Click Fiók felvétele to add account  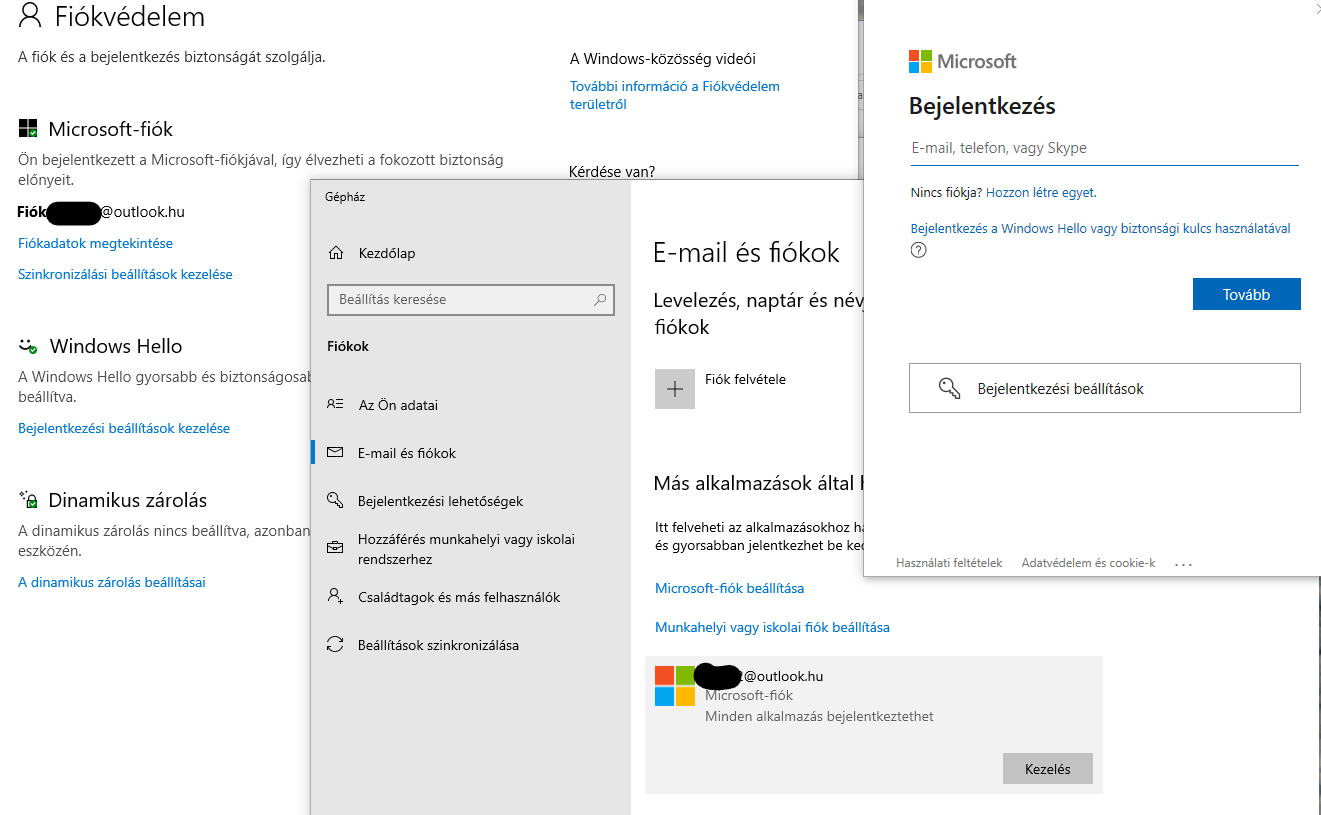point(745,379)
